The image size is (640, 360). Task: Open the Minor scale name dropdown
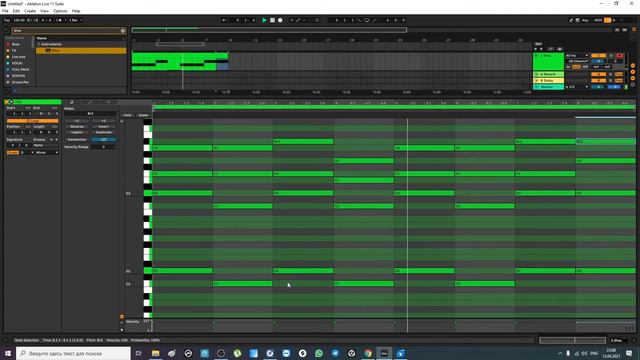tap(47, 152)
